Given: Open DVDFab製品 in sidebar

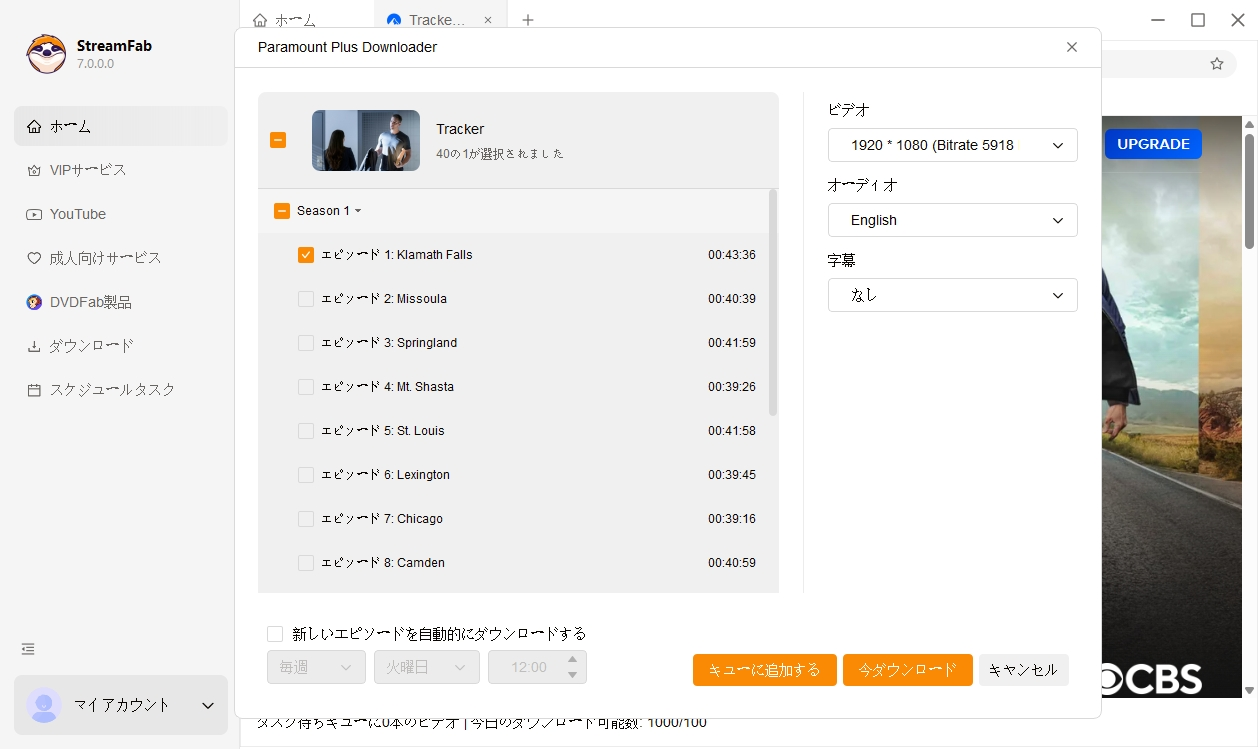Looking at the screenshot, I should pyautogui.click(x=90, y=302).
